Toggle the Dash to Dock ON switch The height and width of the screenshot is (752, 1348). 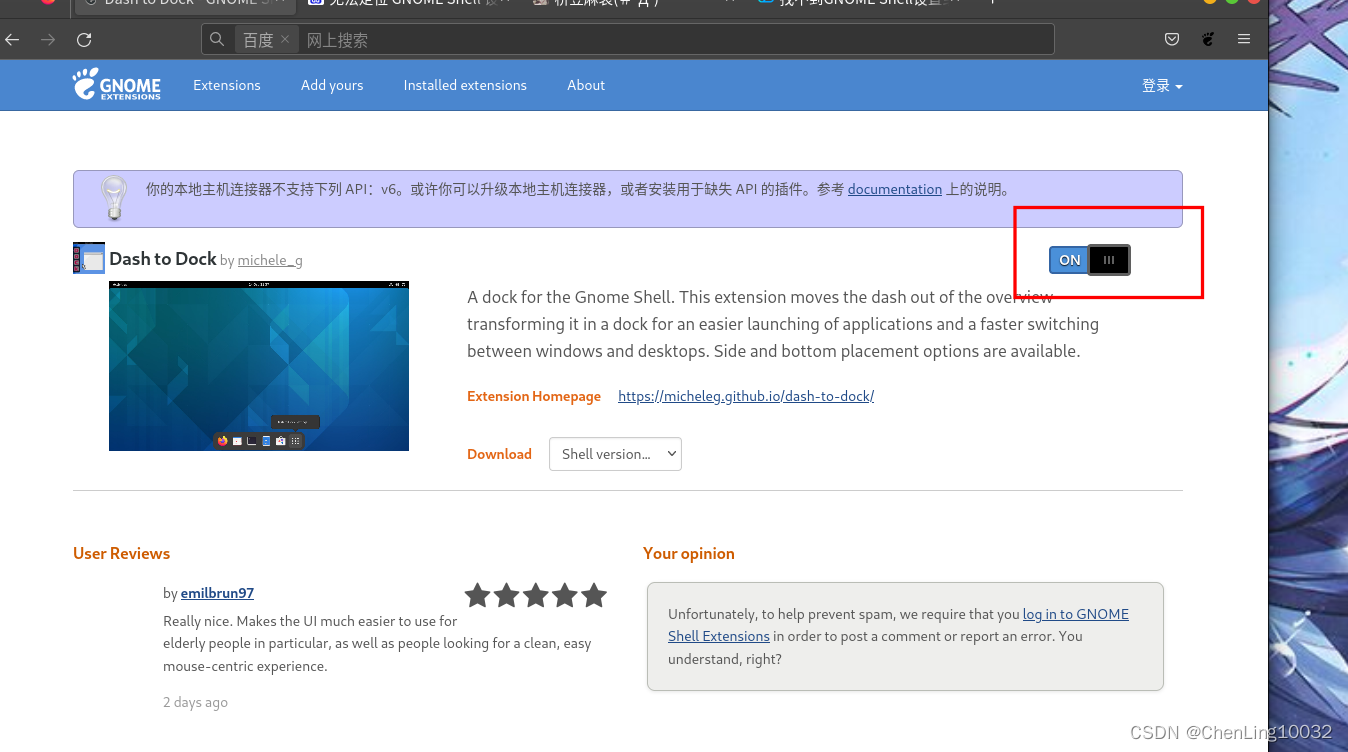click(1089, 260)
